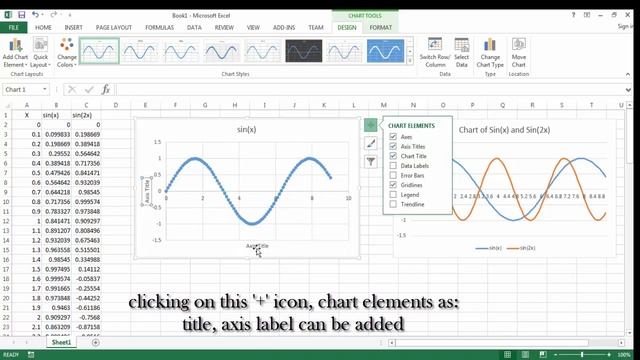Open the Quick Layout gallery
The height and width of the screenshot is (360, 640).
tap(40, 53)
